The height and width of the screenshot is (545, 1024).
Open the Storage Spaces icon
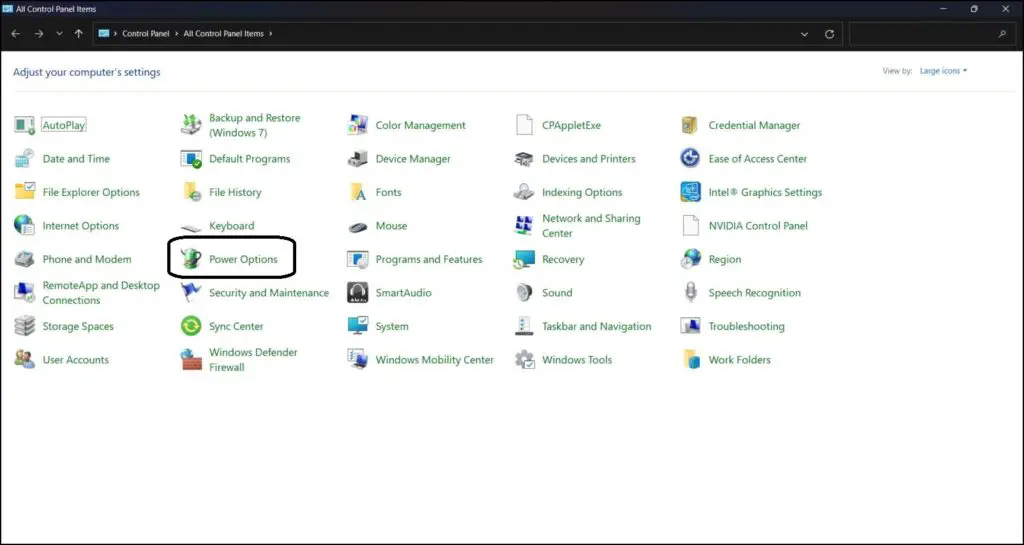25,327
